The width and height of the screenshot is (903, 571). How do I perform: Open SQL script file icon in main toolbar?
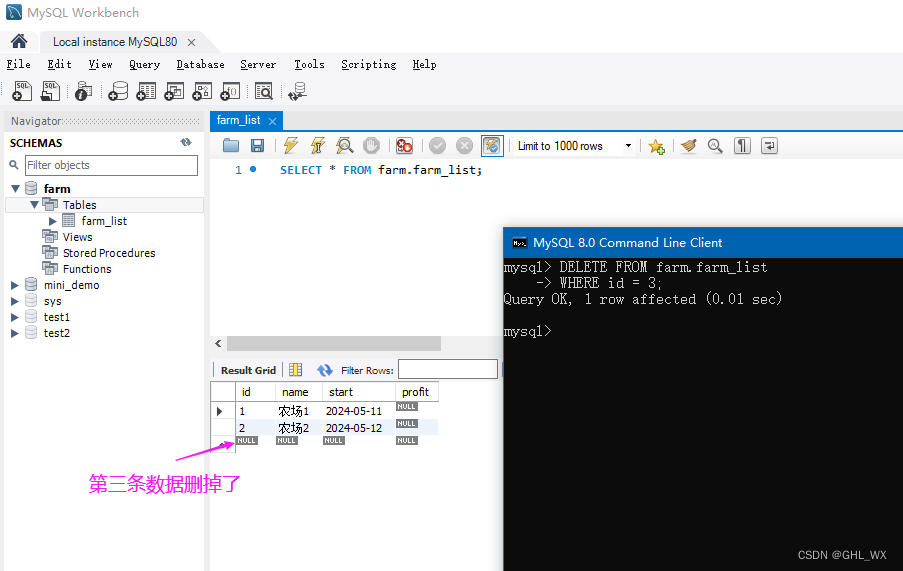tap(51, 91)
